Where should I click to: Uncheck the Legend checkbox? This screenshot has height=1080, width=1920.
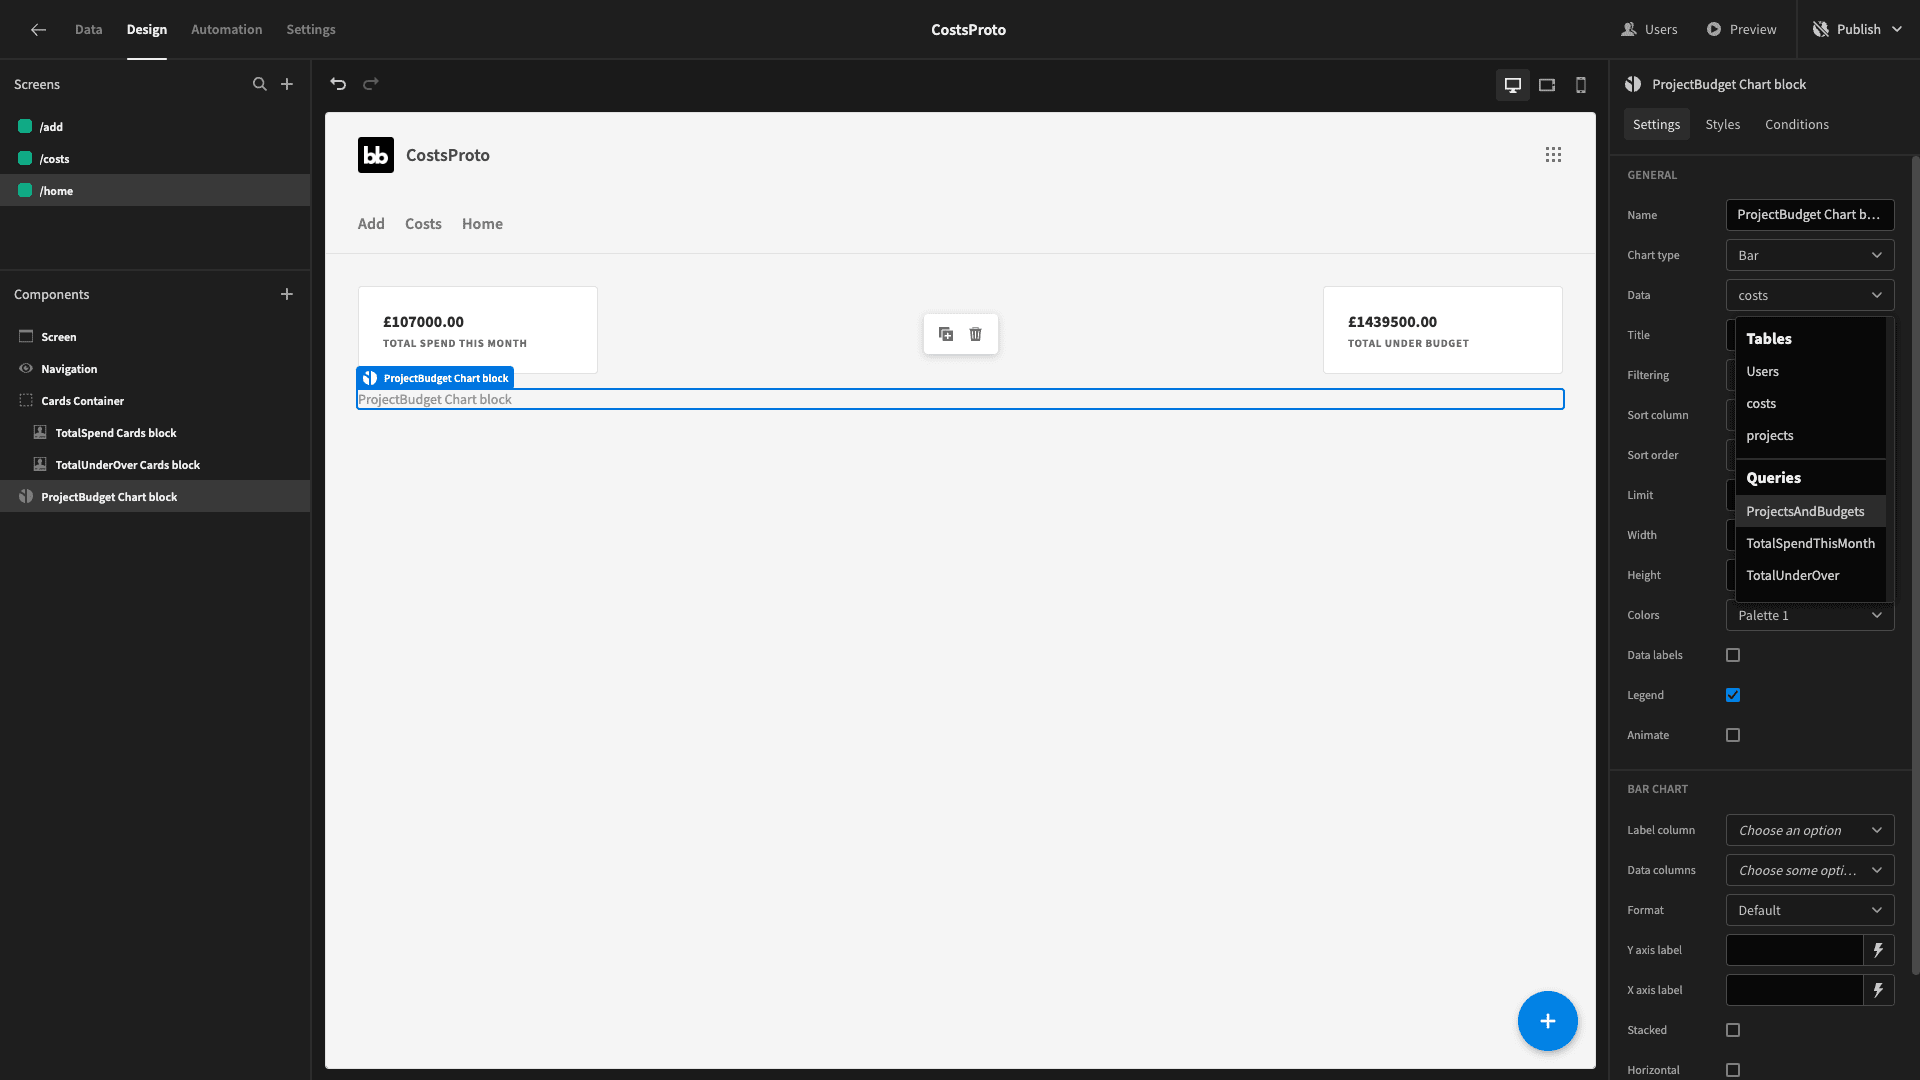coord(1733,695)
